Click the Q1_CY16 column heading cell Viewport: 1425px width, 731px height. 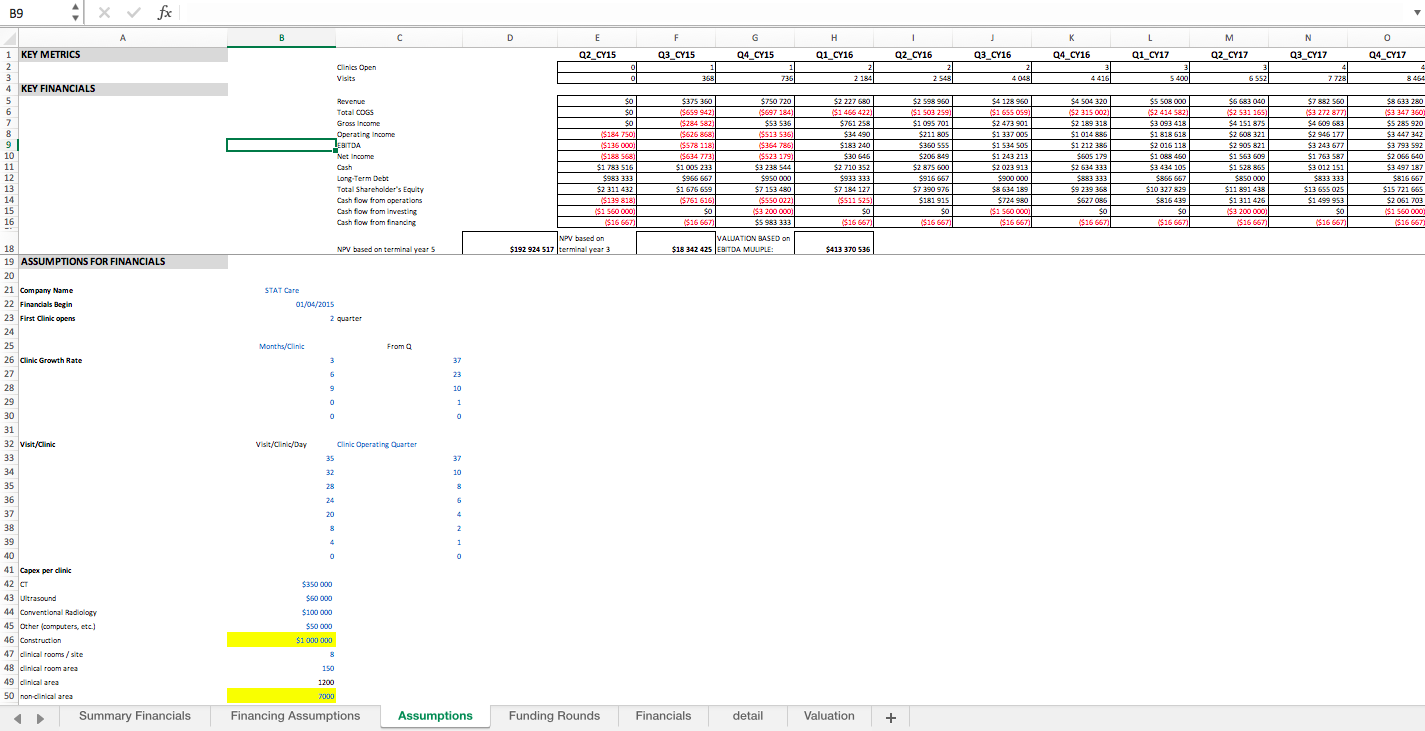click(x=834, y=54)
